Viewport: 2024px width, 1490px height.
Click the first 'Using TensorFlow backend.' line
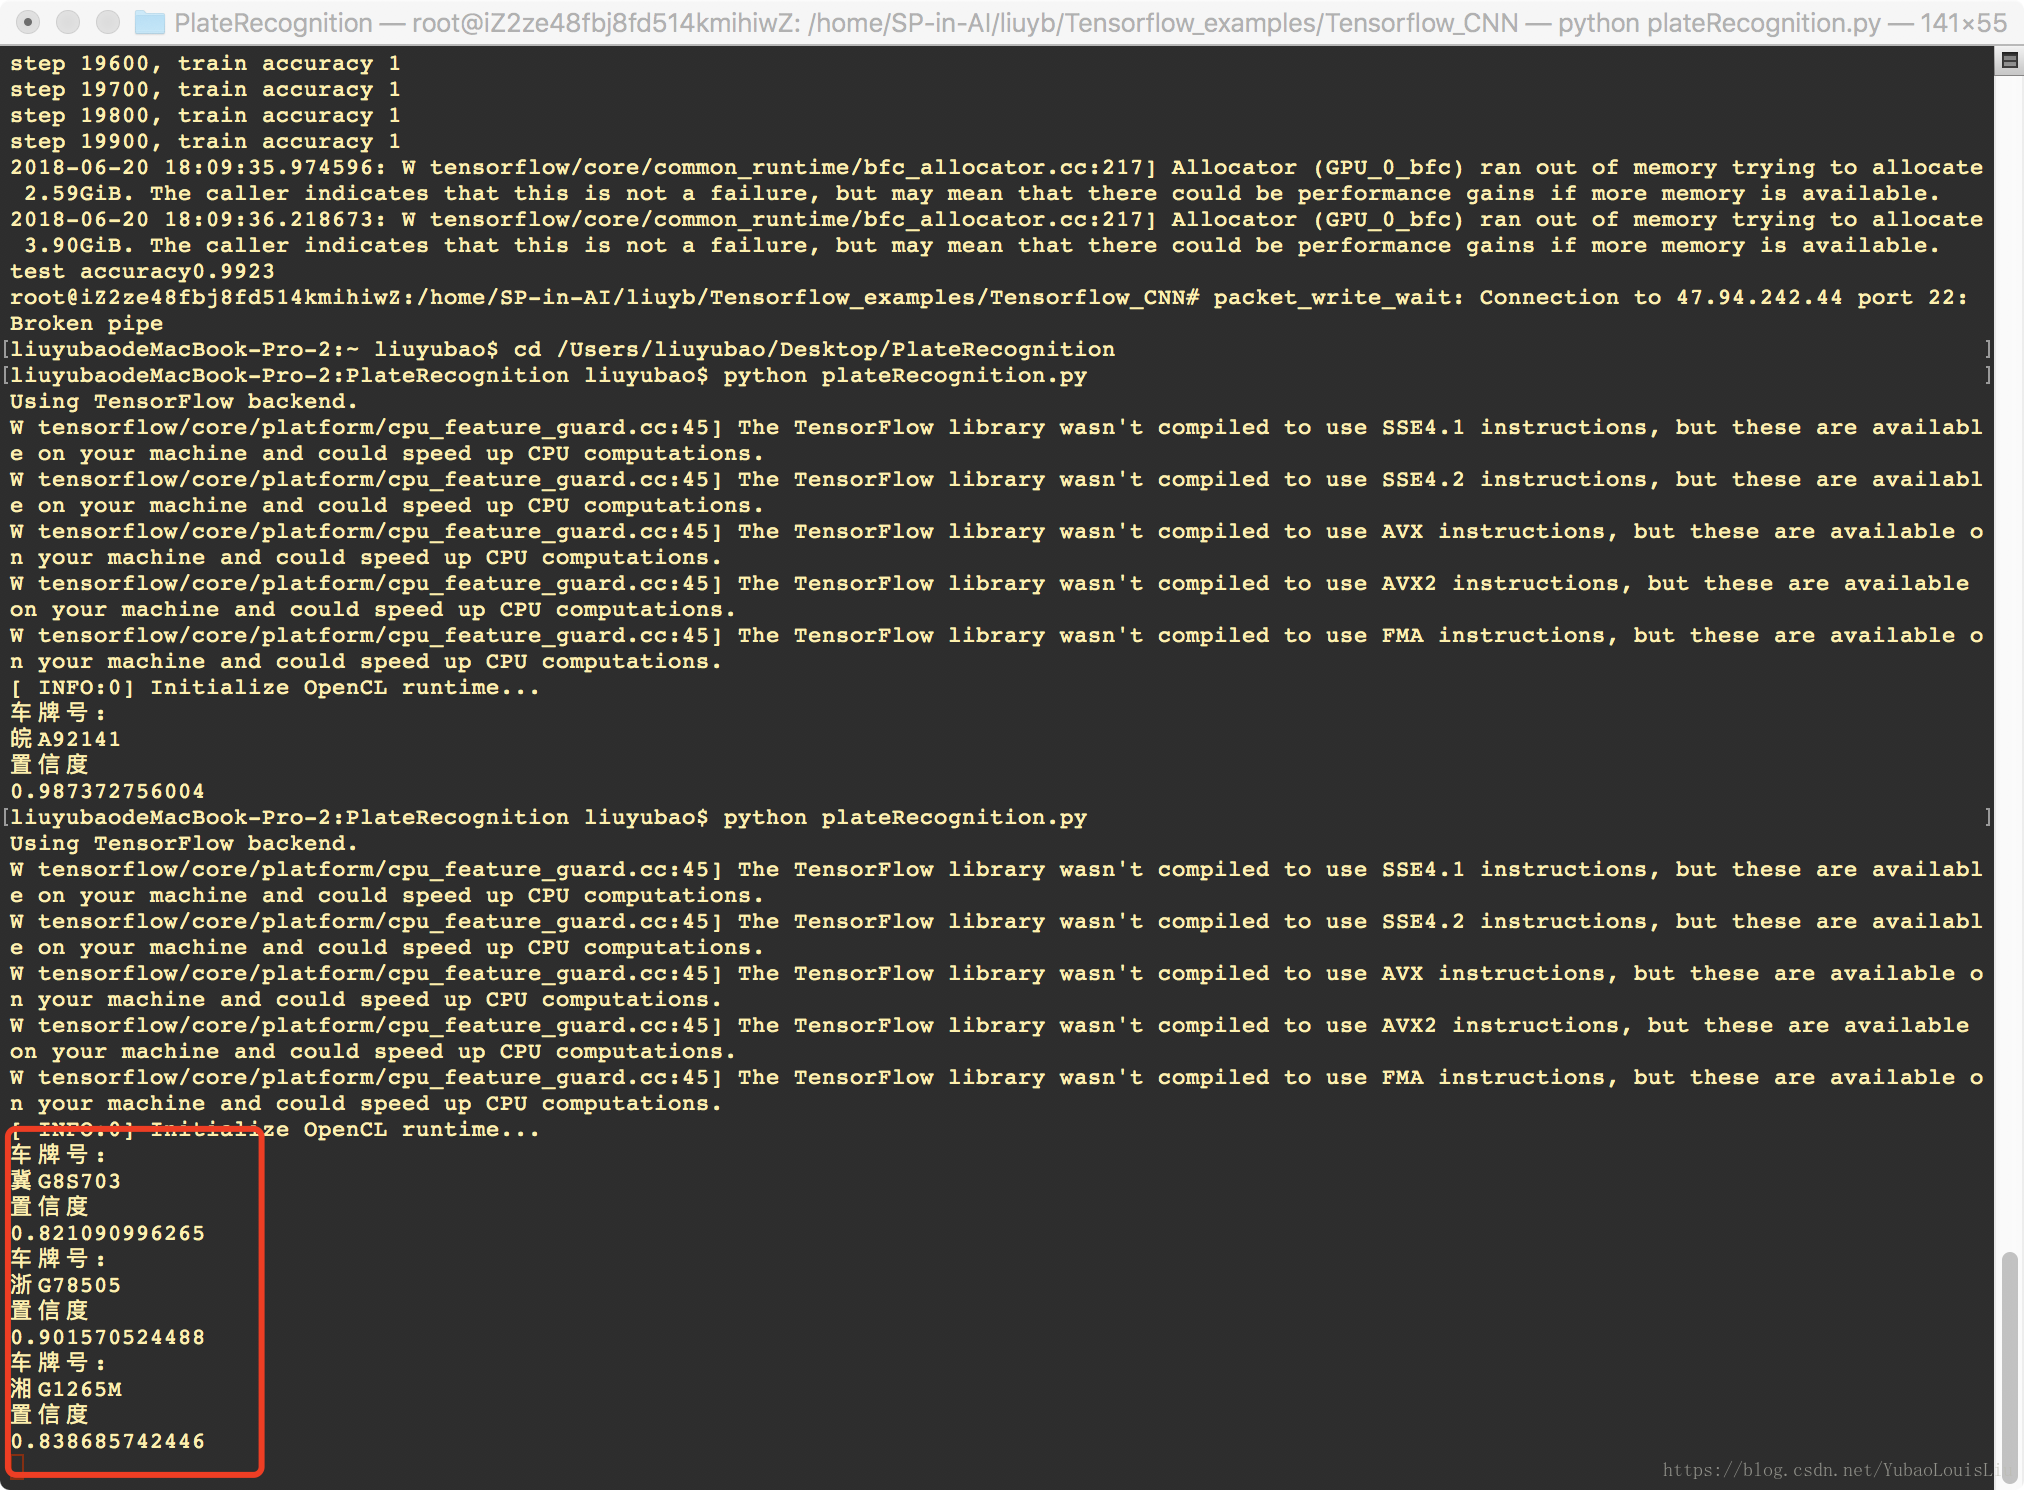click(184, 401)
